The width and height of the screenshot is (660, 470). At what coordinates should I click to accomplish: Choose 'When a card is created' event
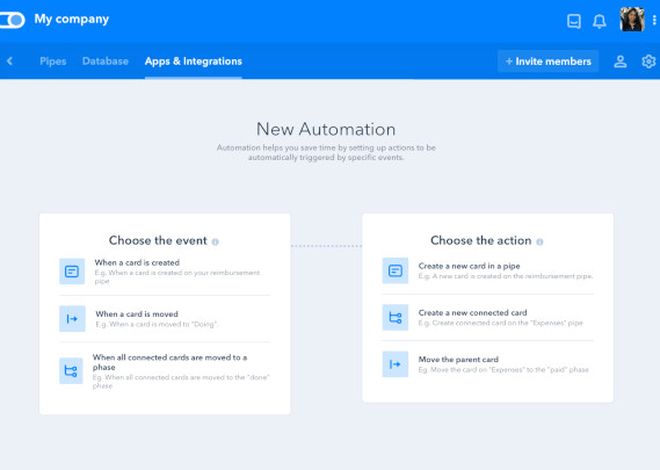[x=165, y=271]
